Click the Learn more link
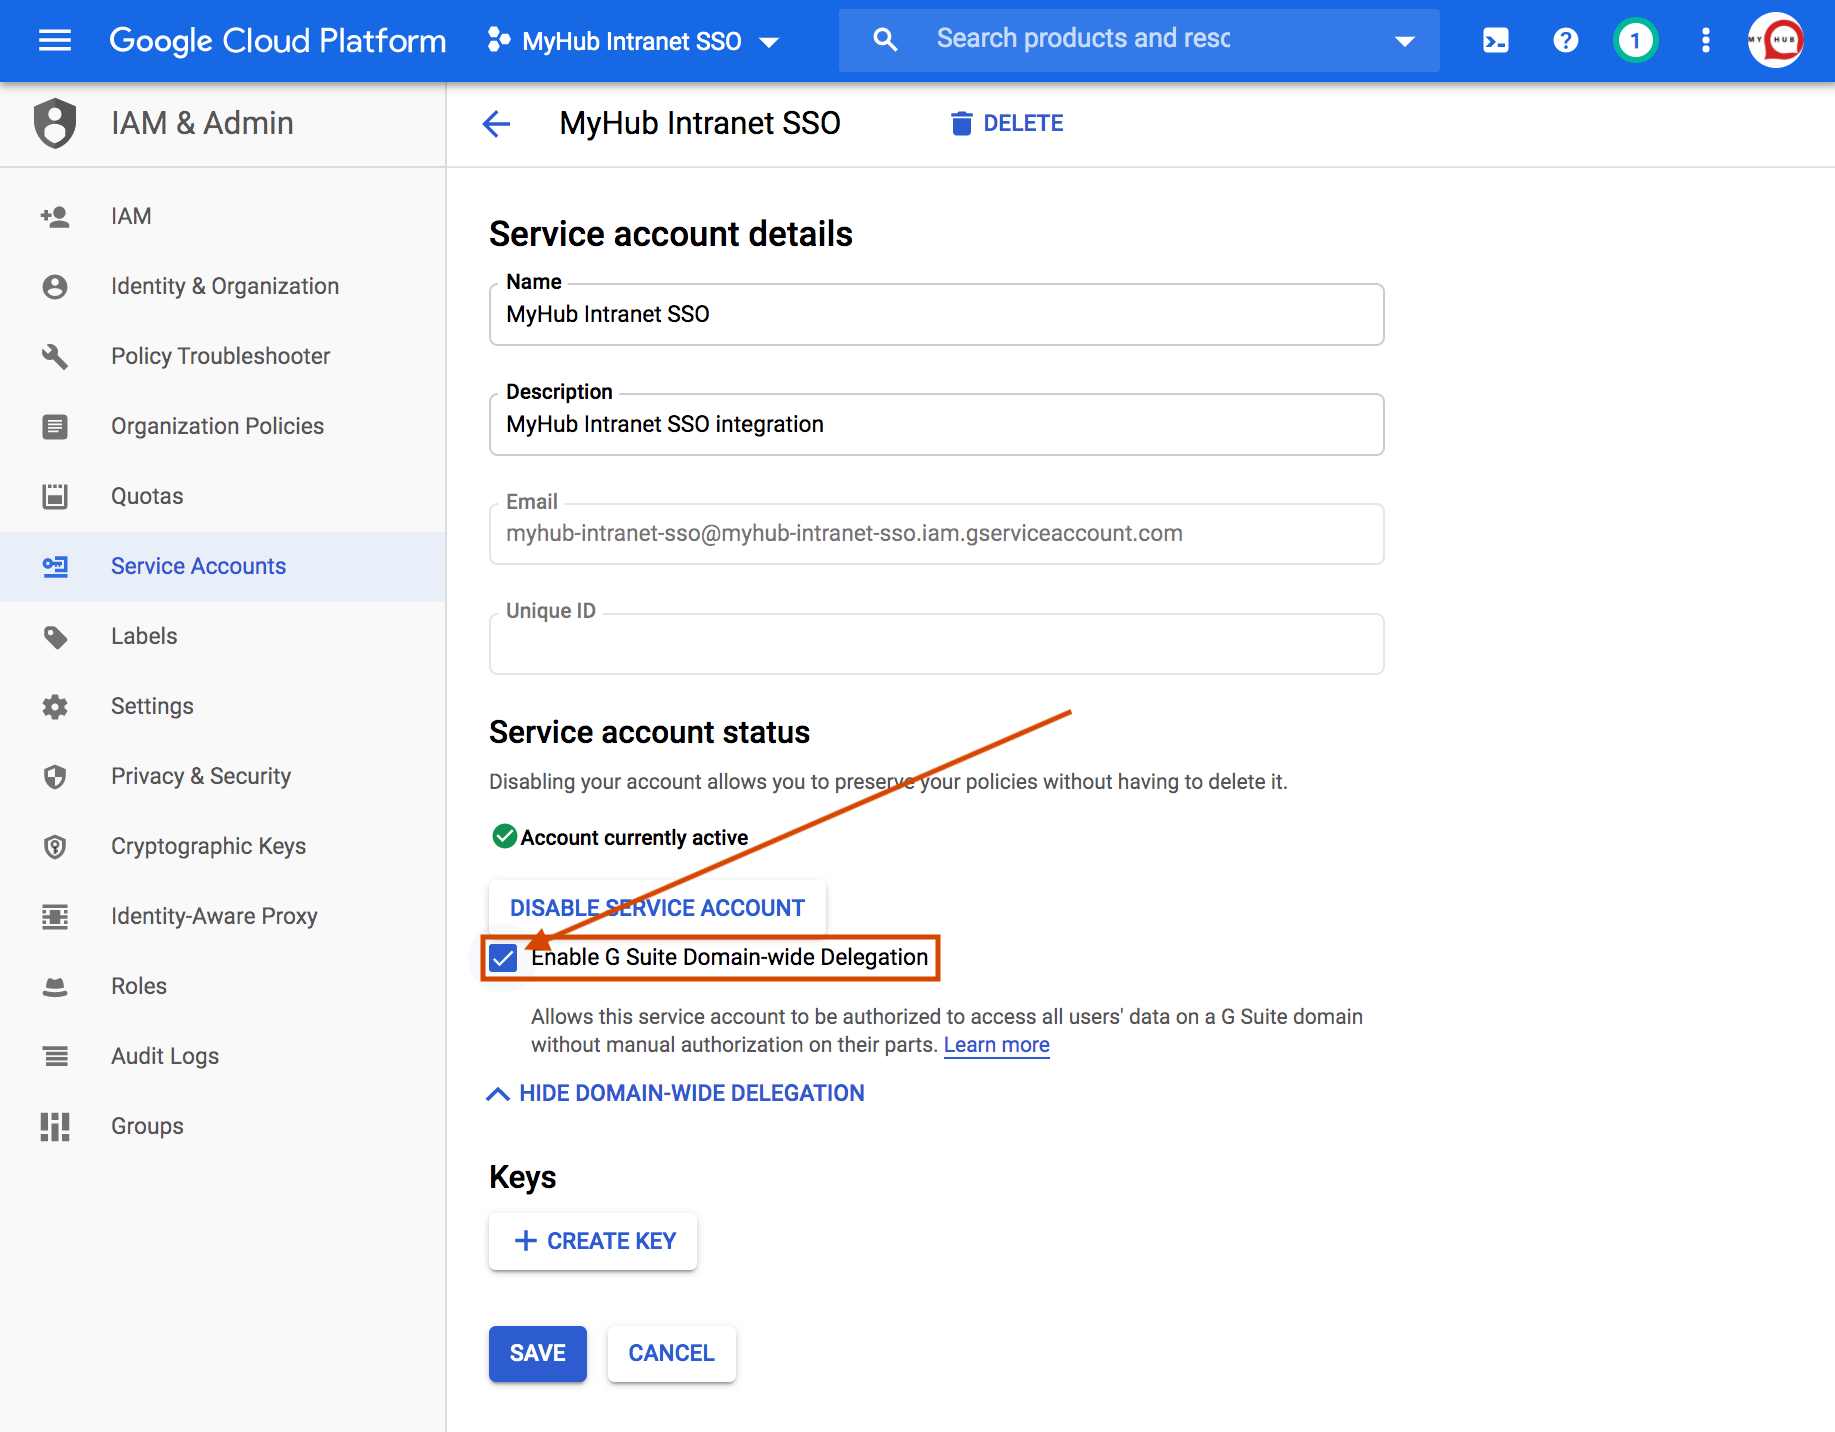Screen dimensions: 1835x1432 tap(996, 1044)
